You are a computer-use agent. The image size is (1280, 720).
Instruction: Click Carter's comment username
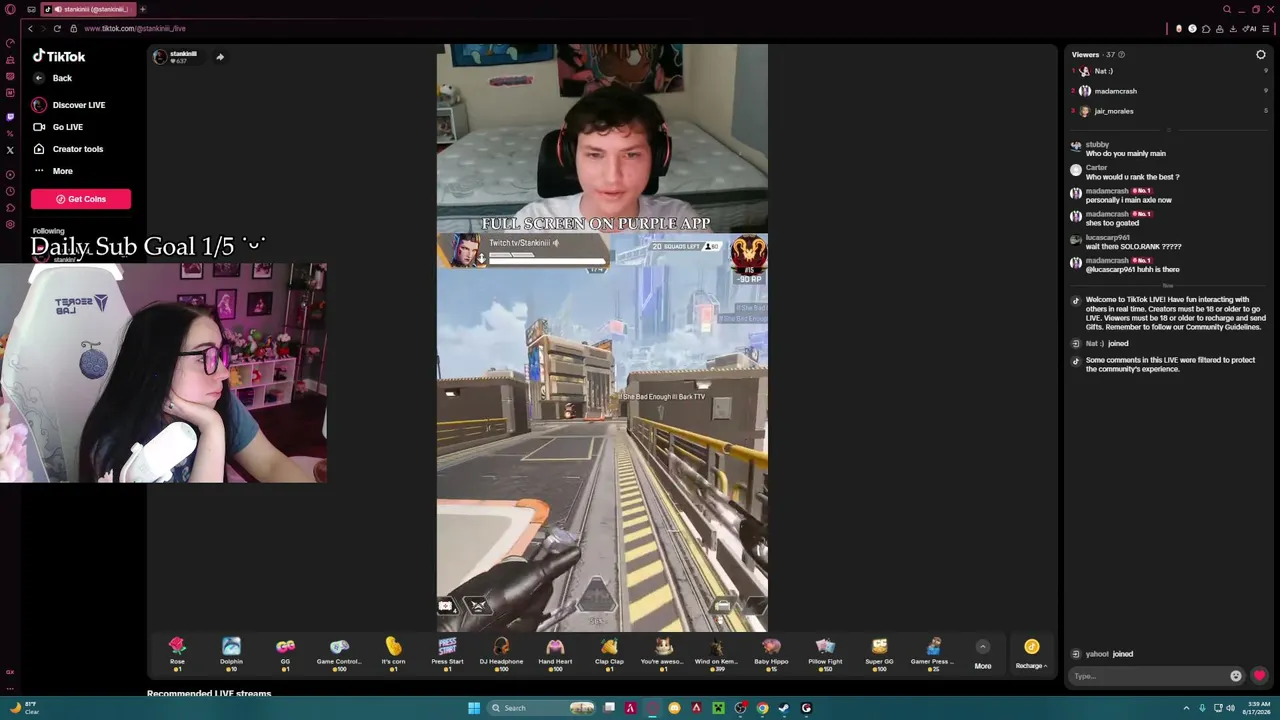[1096, 168]
